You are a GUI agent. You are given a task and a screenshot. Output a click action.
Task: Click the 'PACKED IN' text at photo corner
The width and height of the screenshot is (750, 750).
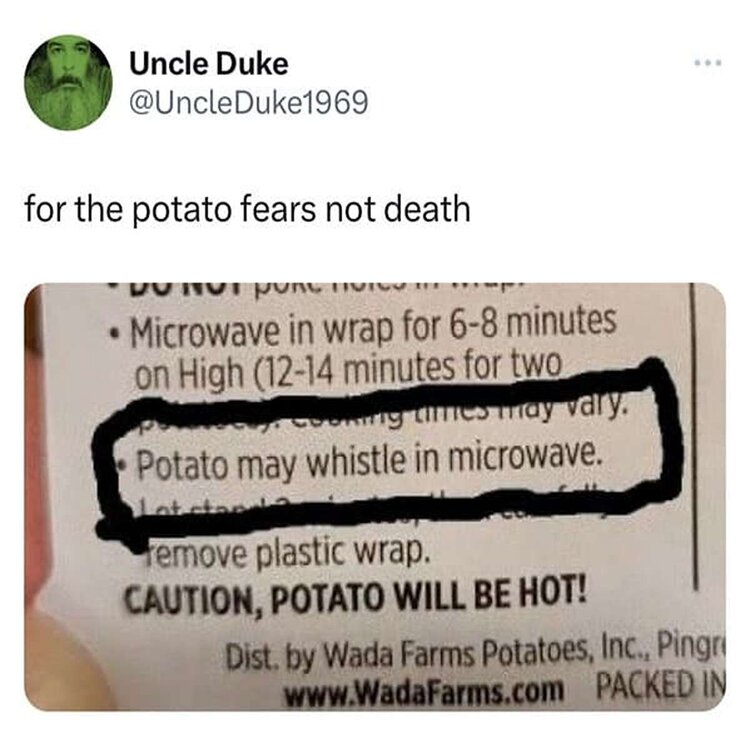pos(659,686)
